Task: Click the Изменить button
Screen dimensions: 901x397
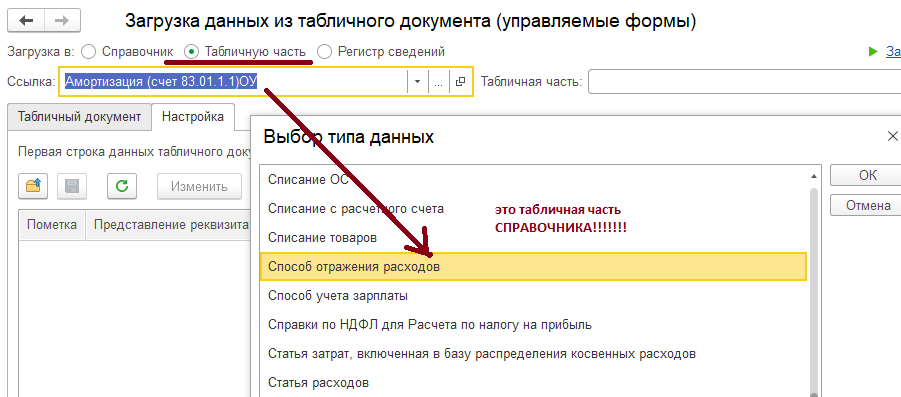Action: [199, 186]
